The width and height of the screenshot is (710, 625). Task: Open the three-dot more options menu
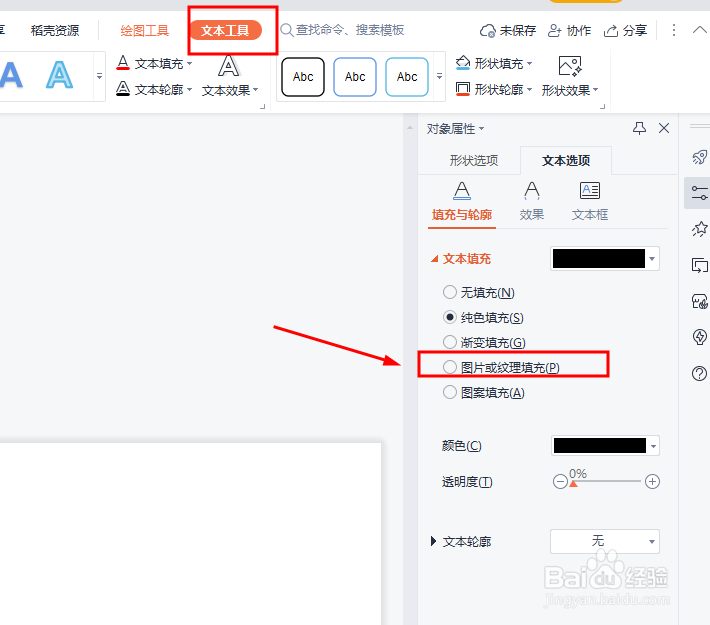click(x=674, y=30)
